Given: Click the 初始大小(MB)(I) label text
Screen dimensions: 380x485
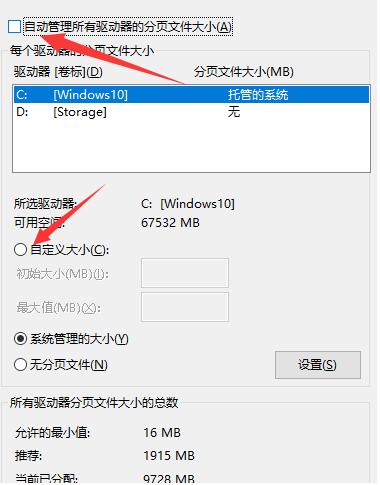Looking at the screenshot, I should point(62,274).
